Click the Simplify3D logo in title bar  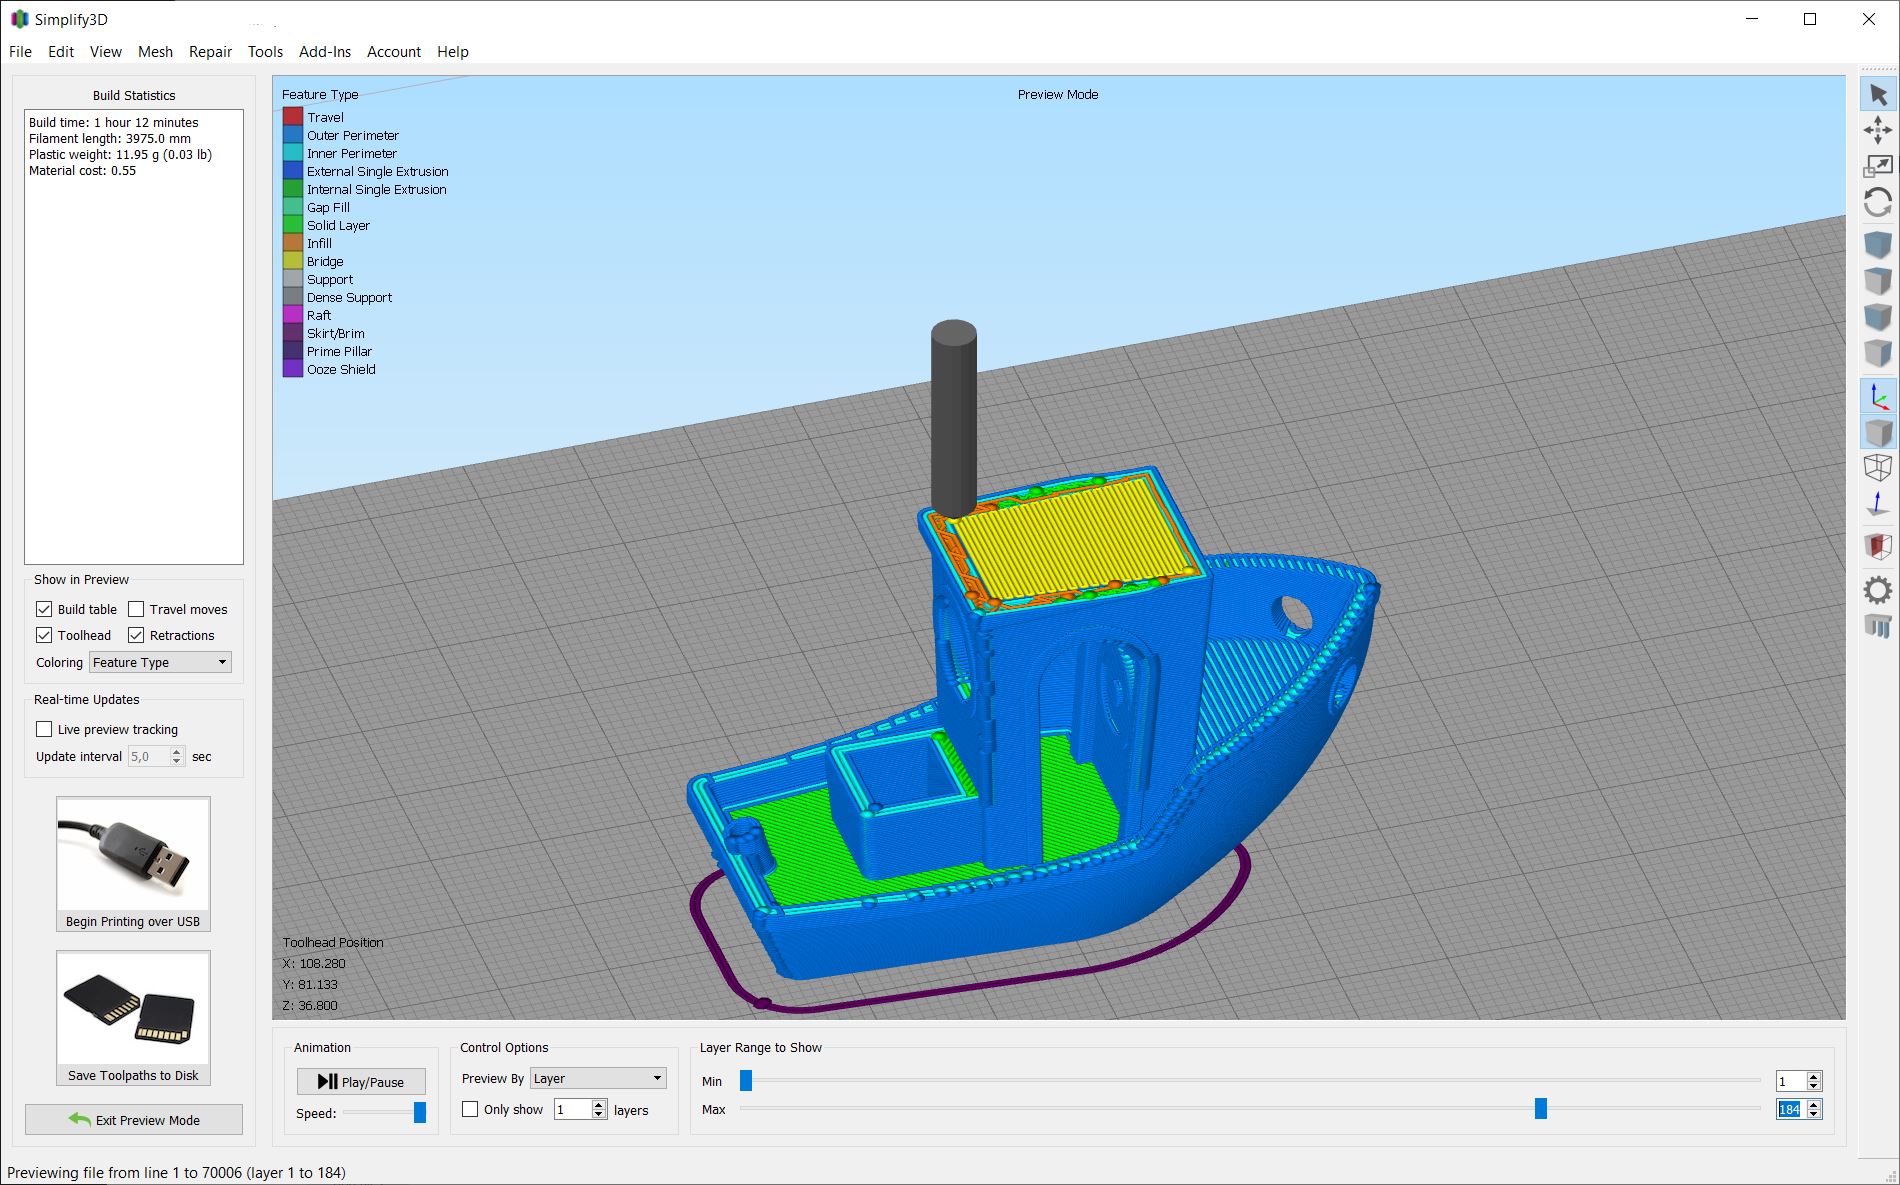point(20,19)
